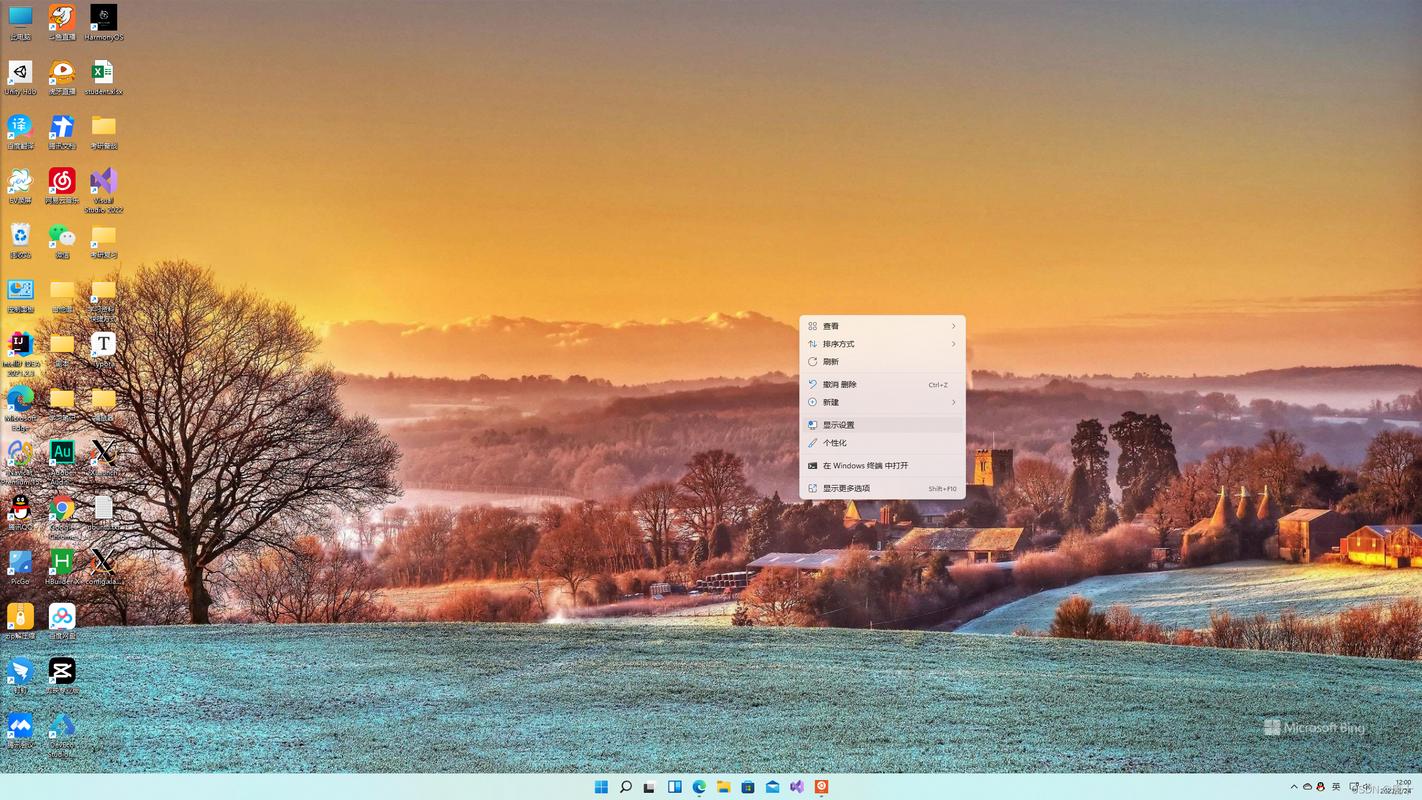Expand the arrow beside 查看

(953, 326)
